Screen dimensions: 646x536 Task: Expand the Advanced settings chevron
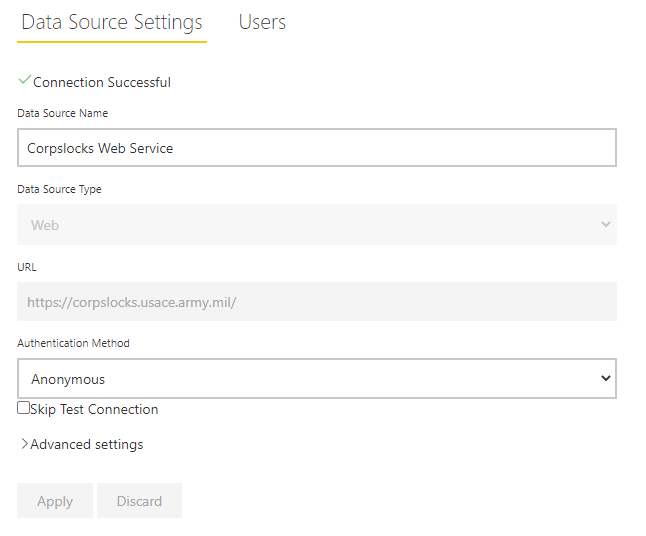24,444
